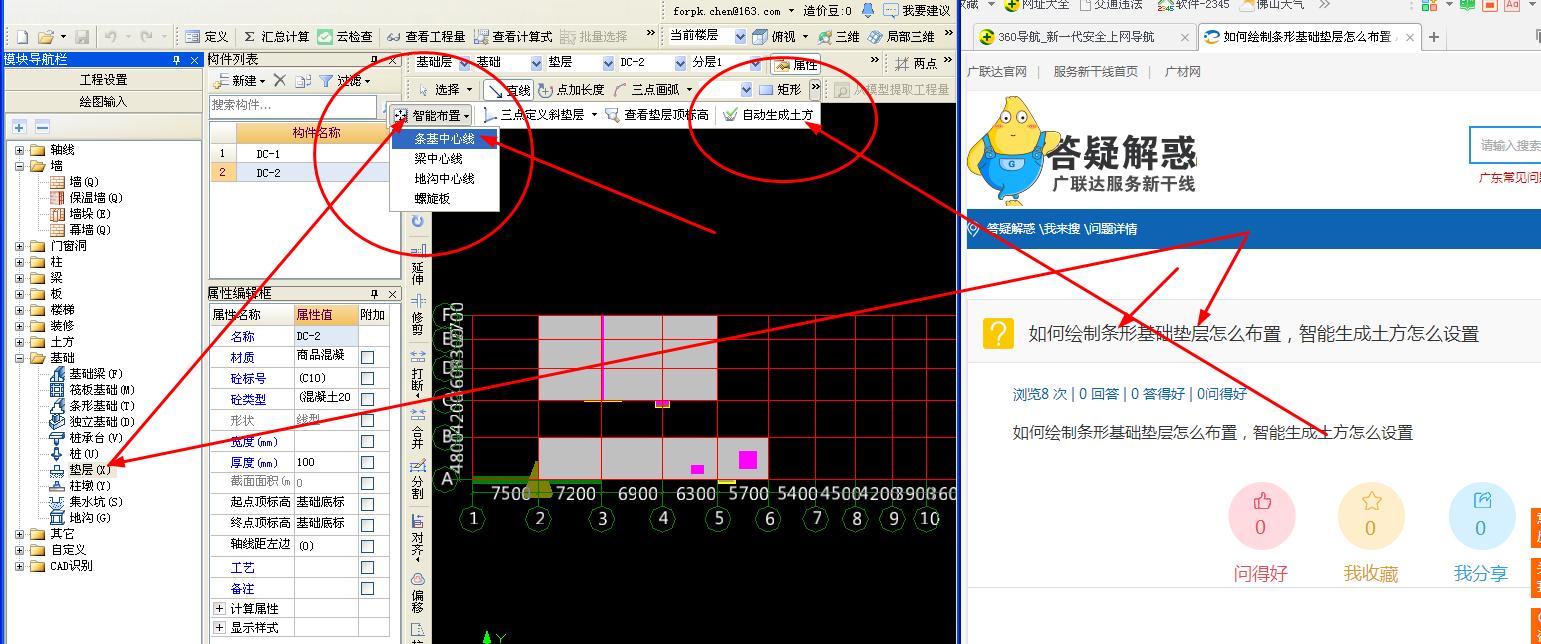
Task: Click 我收藏 favorite button in browser
Action: 1371,531
